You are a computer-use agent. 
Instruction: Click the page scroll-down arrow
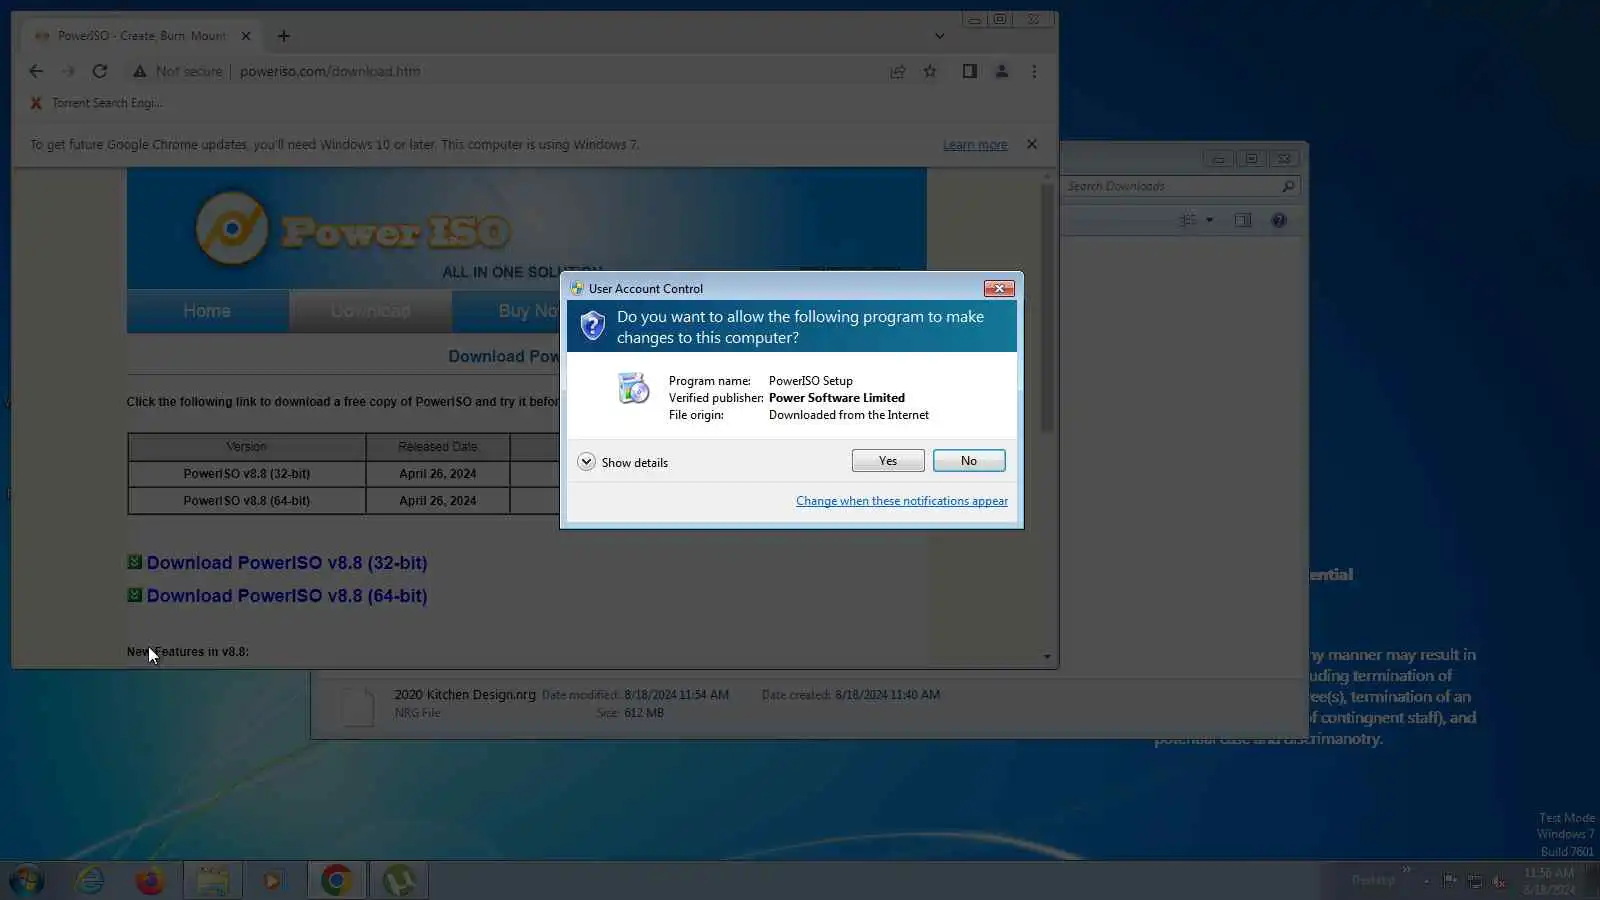pos(1047,657)
